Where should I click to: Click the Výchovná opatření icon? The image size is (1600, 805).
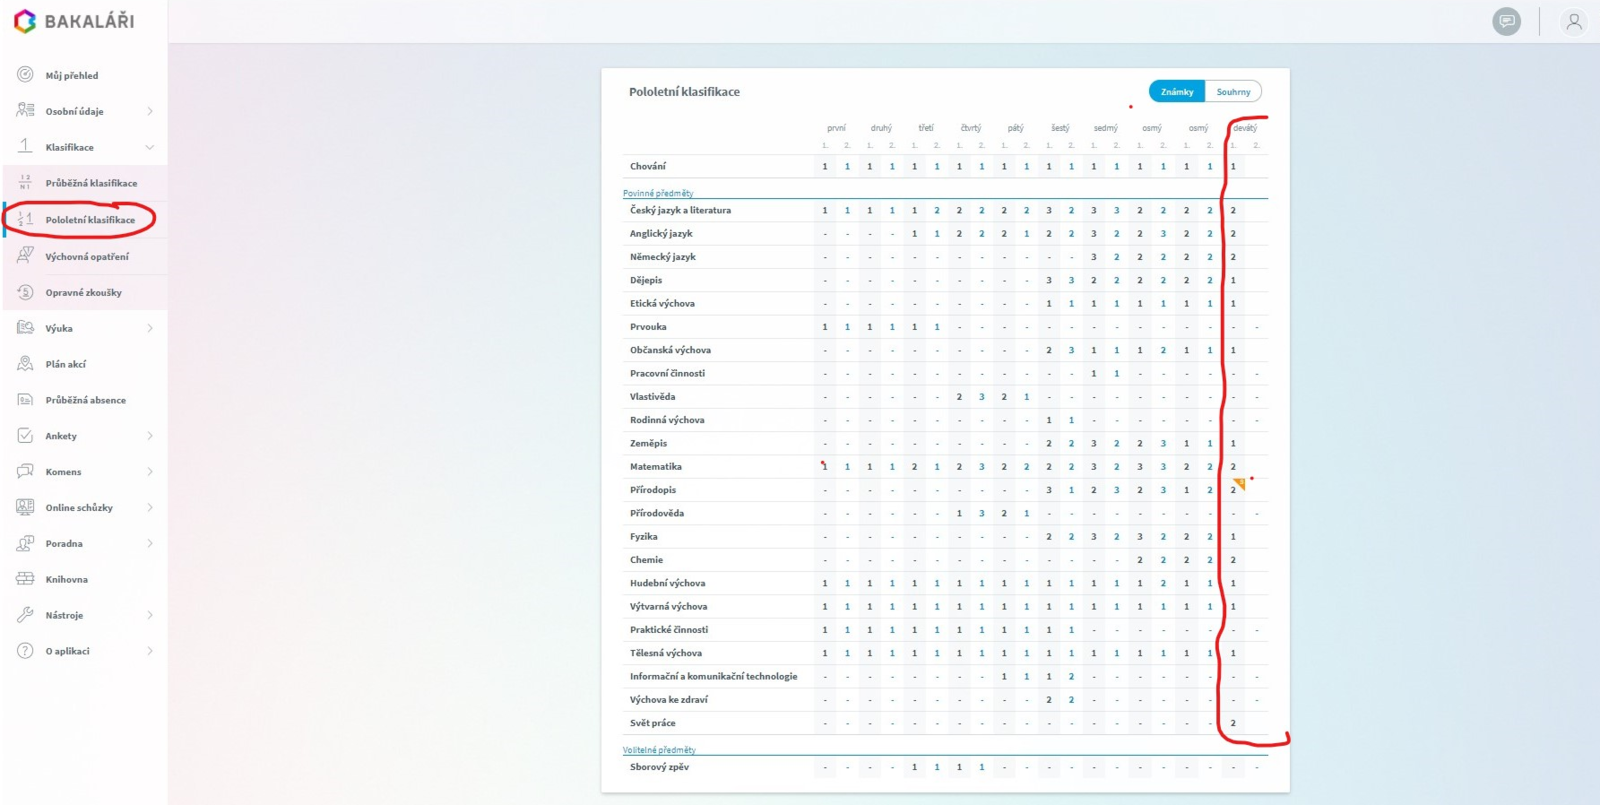[x=25, y=256]
